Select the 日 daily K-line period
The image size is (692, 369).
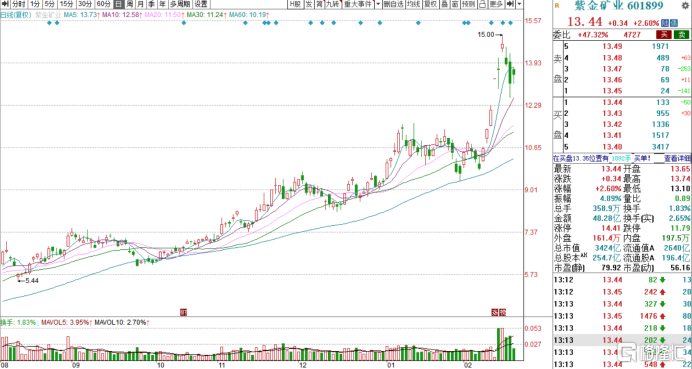pyautogui.click(x=118, y=4)
